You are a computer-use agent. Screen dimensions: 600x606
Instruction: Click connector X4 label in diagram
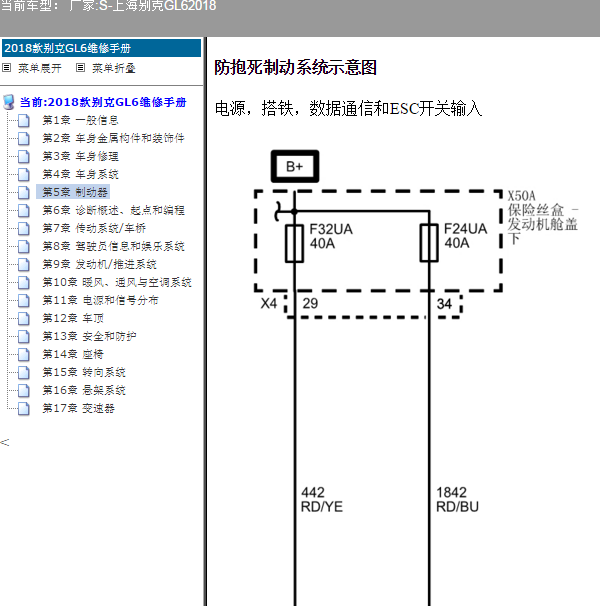click(269, 303)
